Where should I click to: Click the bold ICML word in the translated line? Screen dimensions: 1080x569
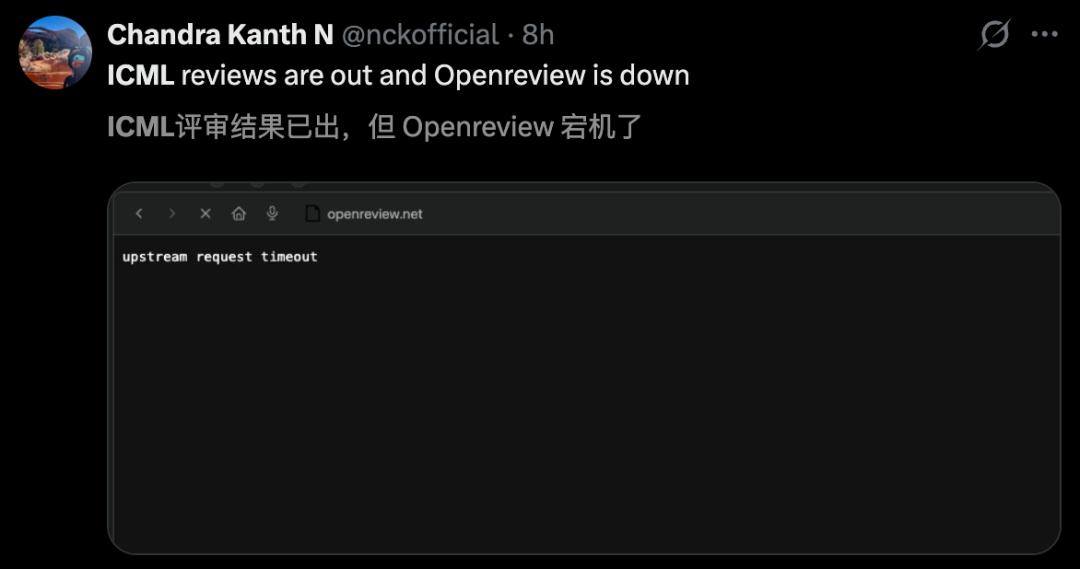tap(141, 127)
